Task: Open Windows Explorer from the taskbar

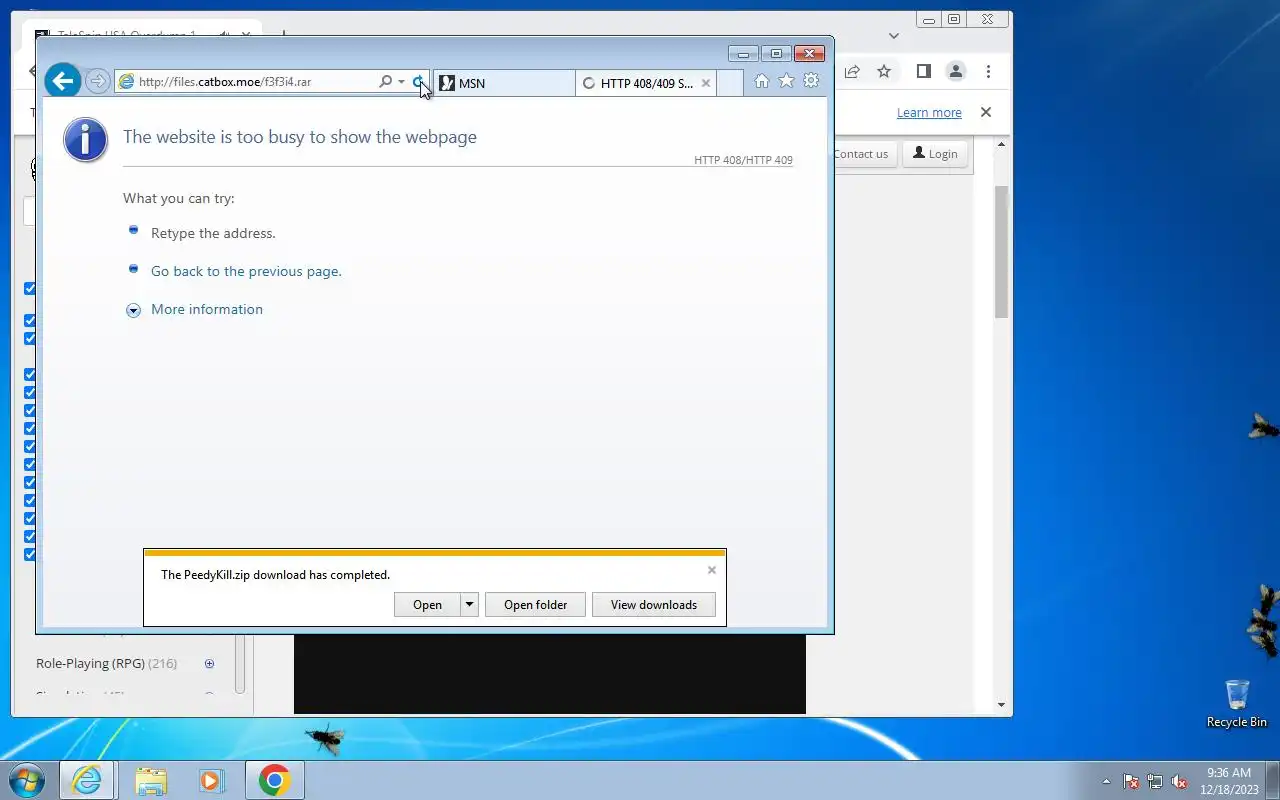Action: pos(150,780)
